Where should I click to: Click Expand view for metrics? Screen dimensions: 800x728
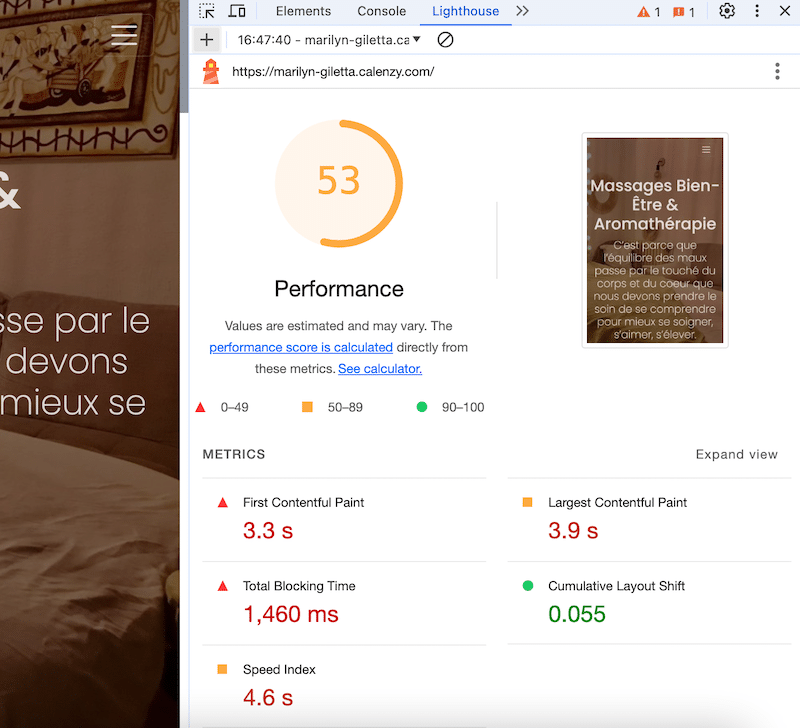tap(737, 454)
